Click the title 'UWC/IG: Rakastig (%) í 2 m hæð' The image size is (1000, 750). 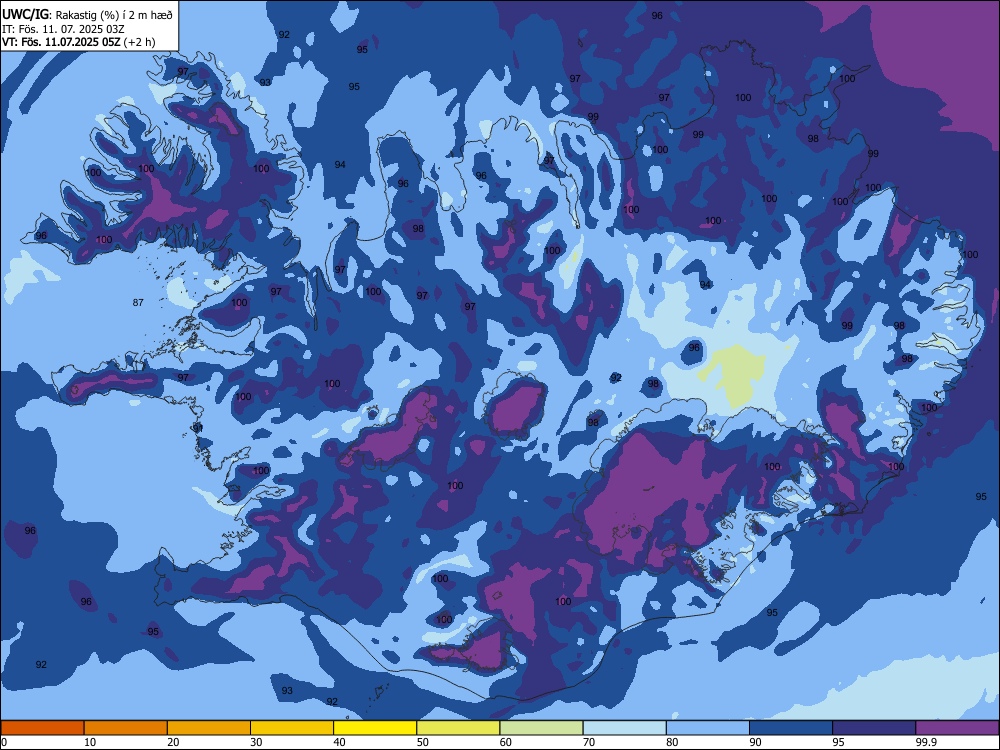click(x=88, y=14)
